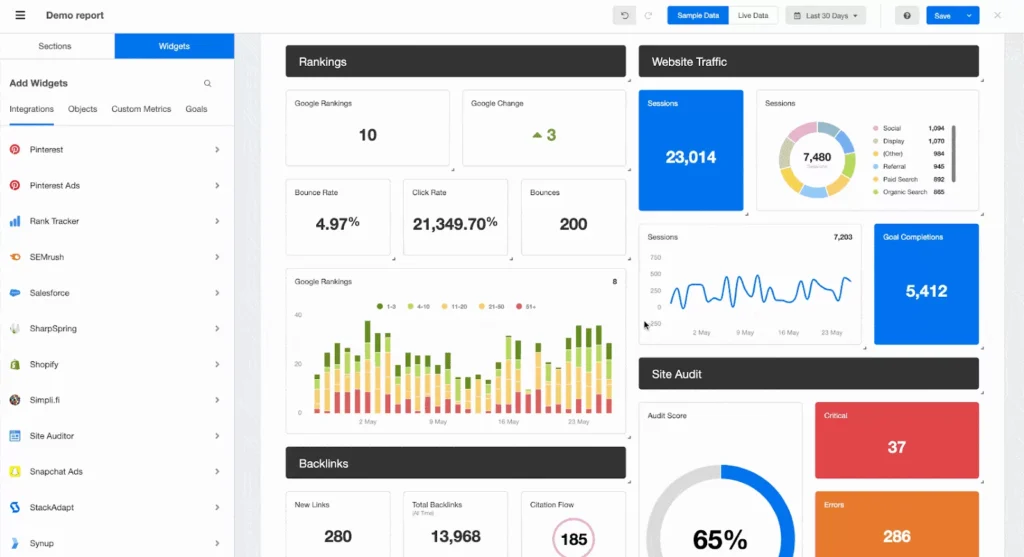Image resolution: width=1024 pixels, height=557 pixels.
Task: Click the Save button
Action: (x=941, y=16)
